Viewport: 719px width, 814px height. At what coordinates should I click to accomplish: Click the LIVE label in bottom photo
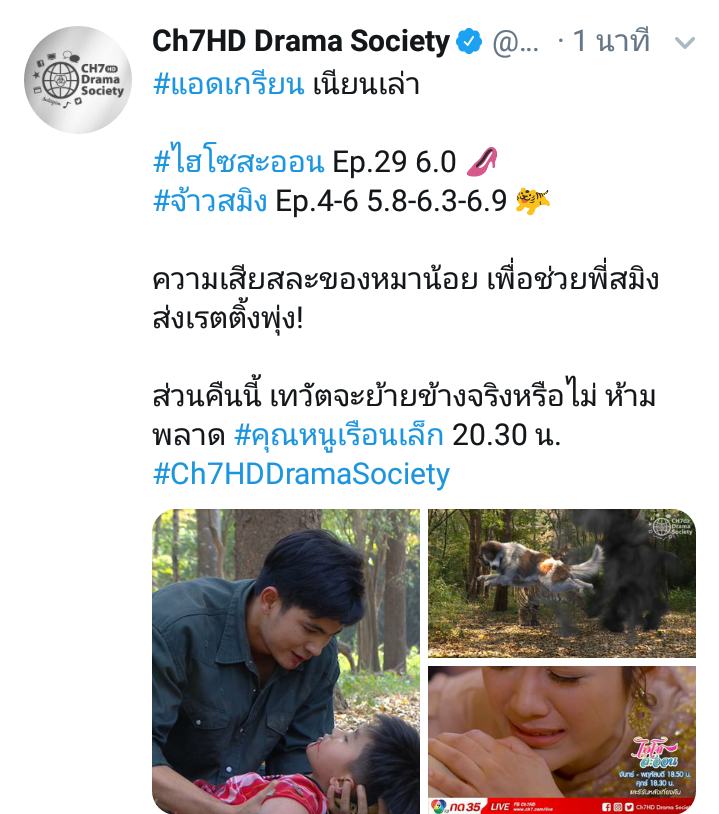pos(500,806)
